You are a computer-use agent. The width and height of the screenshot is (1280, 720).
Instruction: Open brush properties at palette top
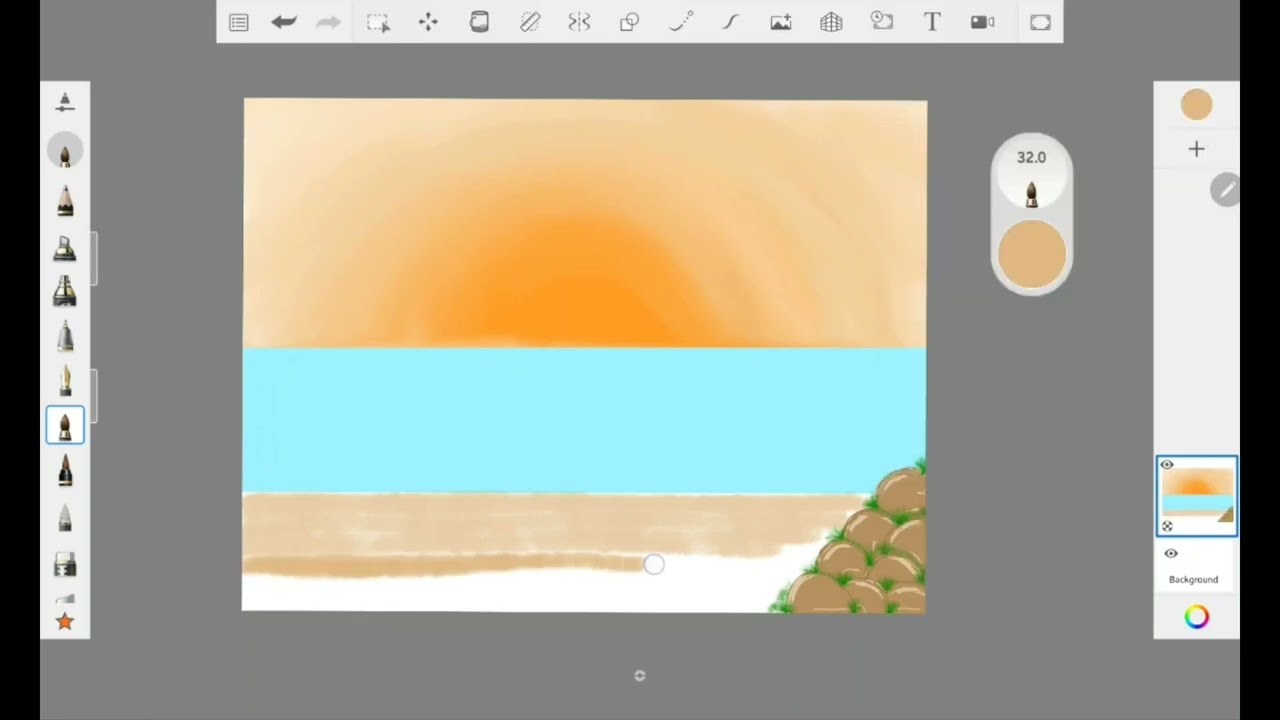point(65,102)
